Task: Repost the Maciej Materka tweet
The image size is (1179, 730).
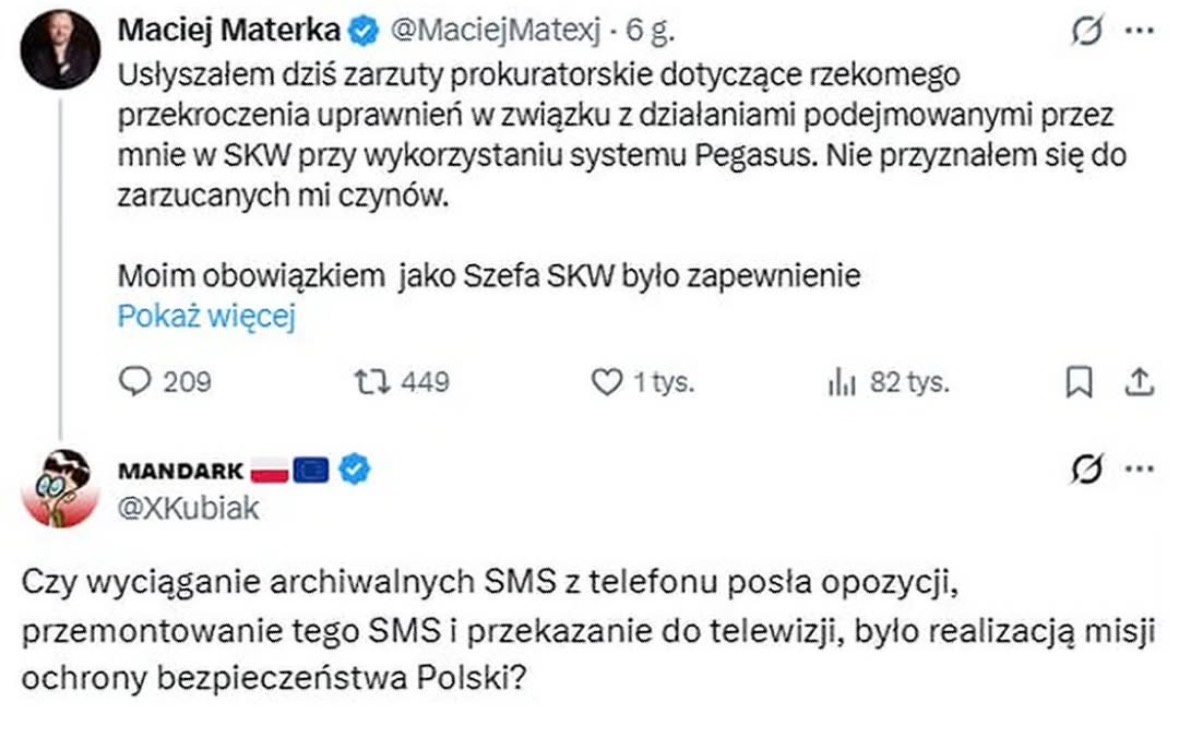Action: tap(369, 382)
